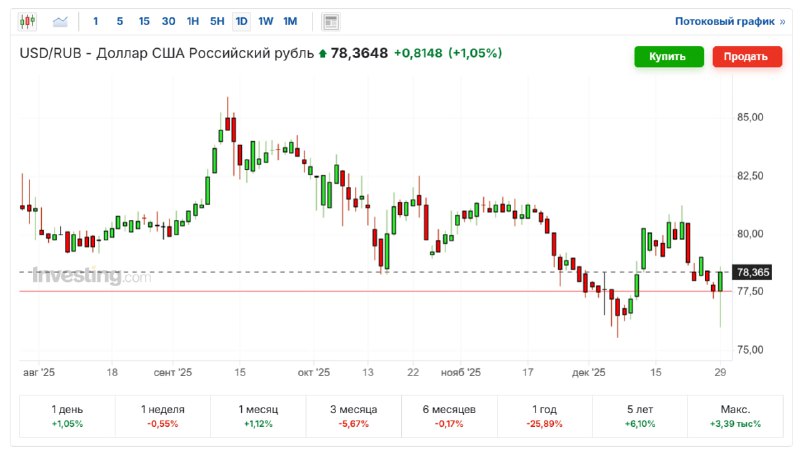This screenshot has height=450, width=800.
Task: Select the 1 minute interval
Action: tap(96, 21)
